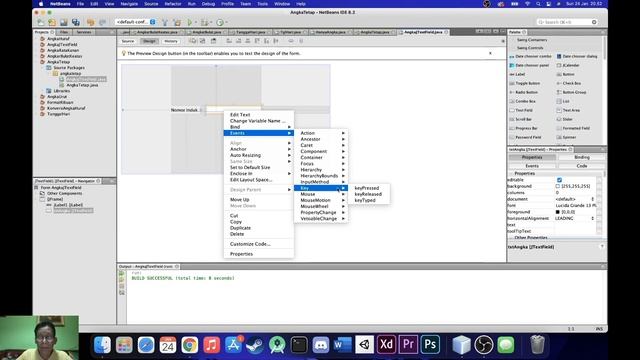Viewport: 640px width, 360px height.
Task: Open the Terminal app in the Dock
Action: pyautogui.click(x=299, y=345)
